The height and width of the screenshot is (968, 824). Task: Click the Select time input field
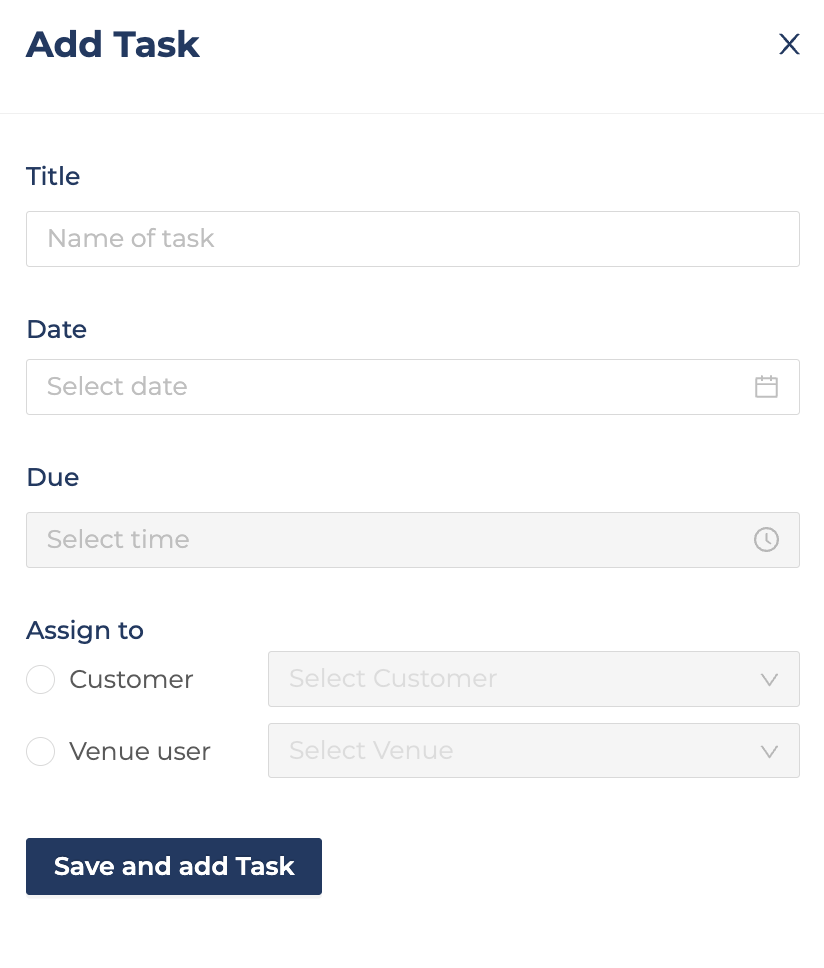pos(380,540)
